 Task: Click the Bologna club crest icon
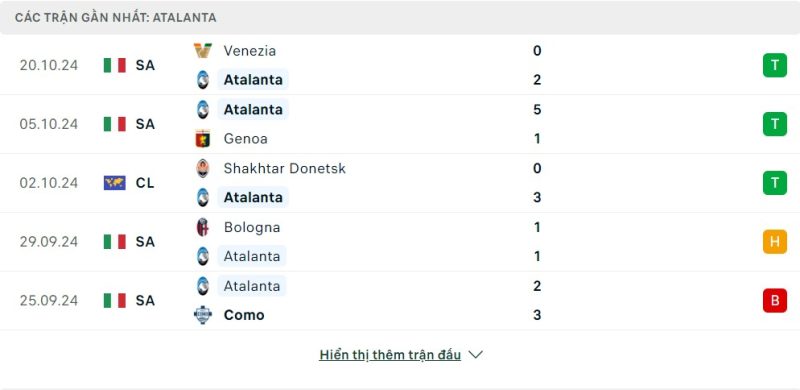pyautogui.click(x=203, y=227)
